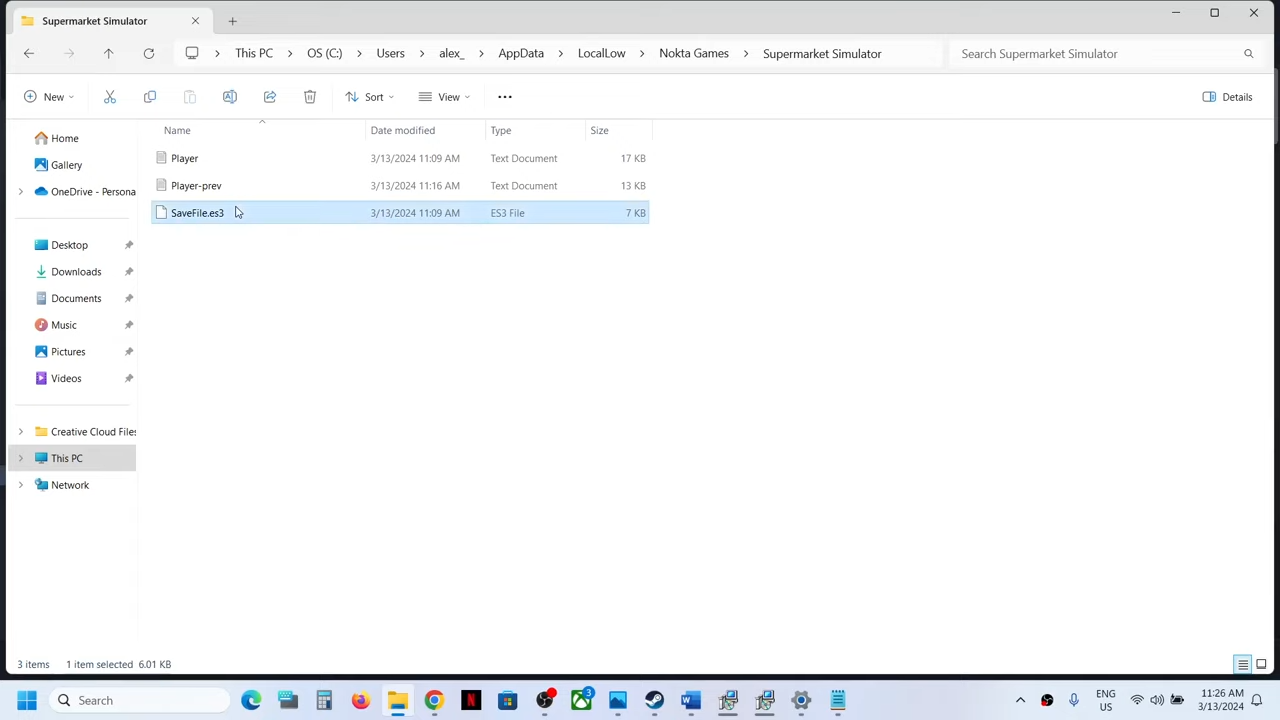Switch to details list view layout

pos(1243,665)
